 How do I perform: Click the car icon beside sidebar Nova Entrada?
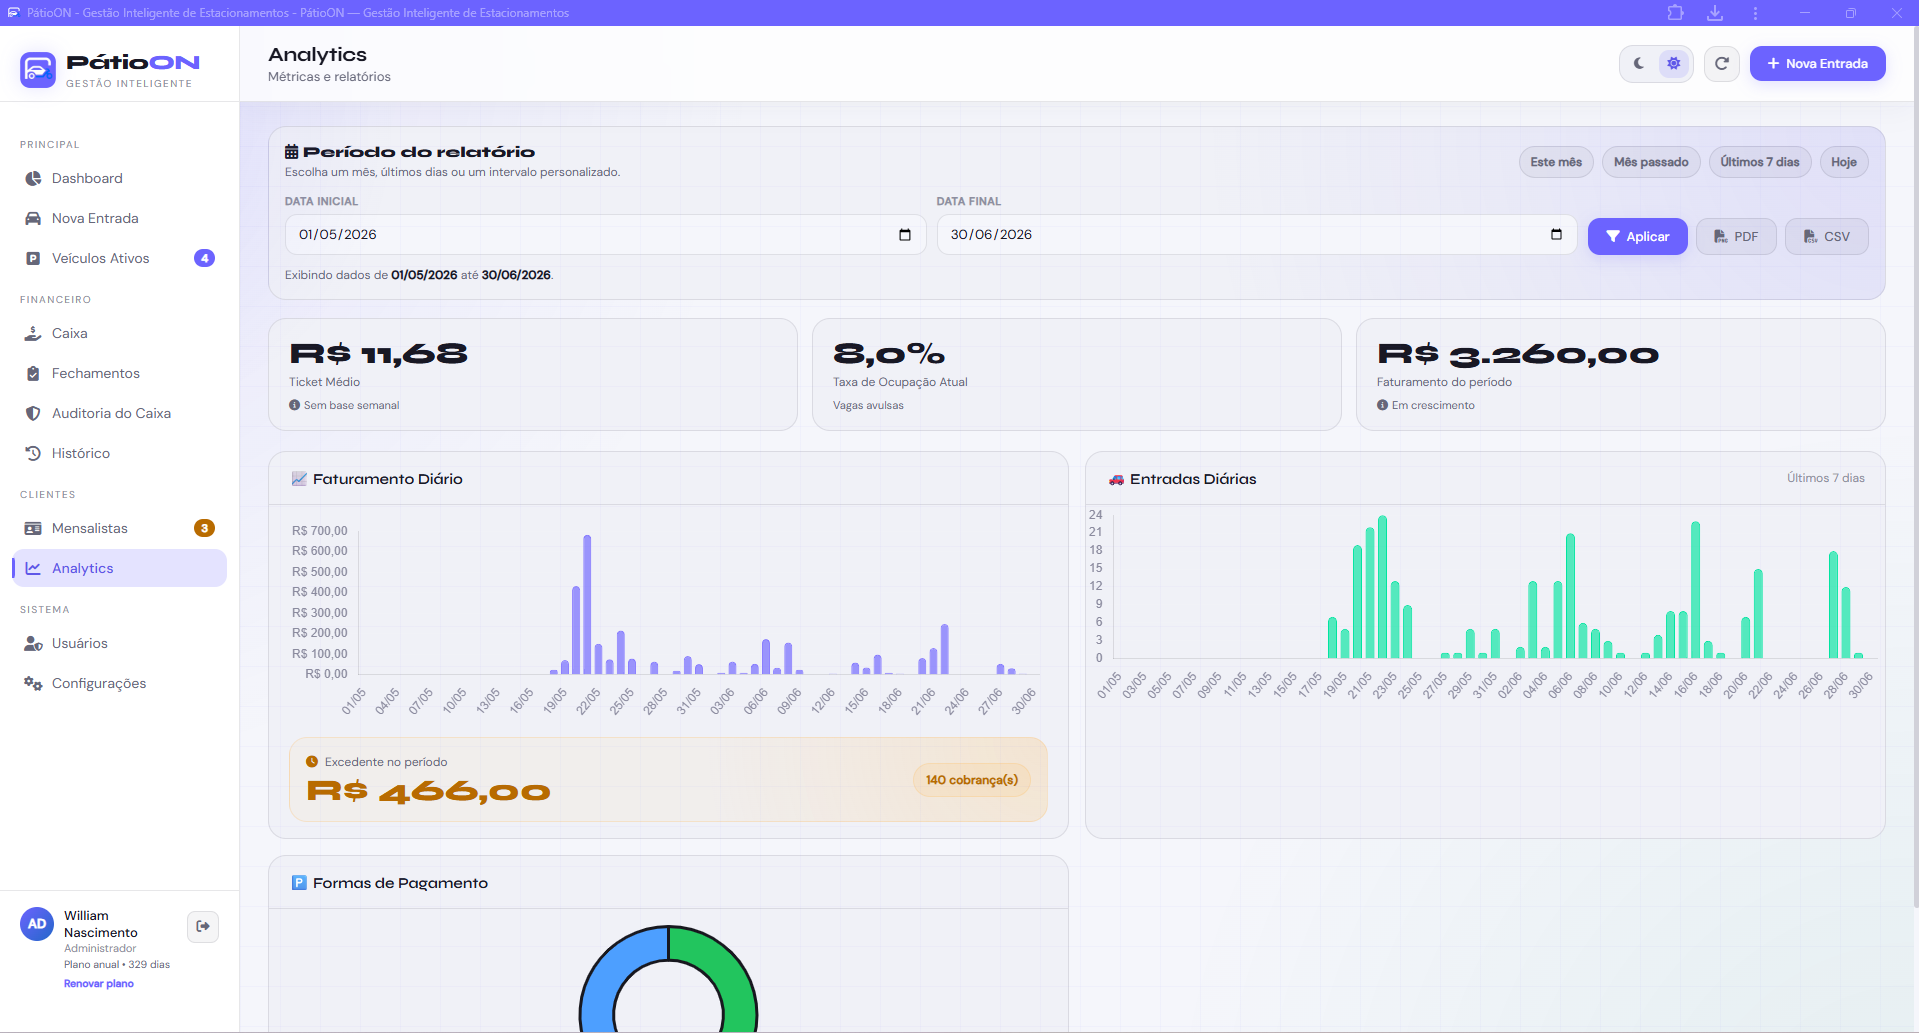tap(33, 218)
